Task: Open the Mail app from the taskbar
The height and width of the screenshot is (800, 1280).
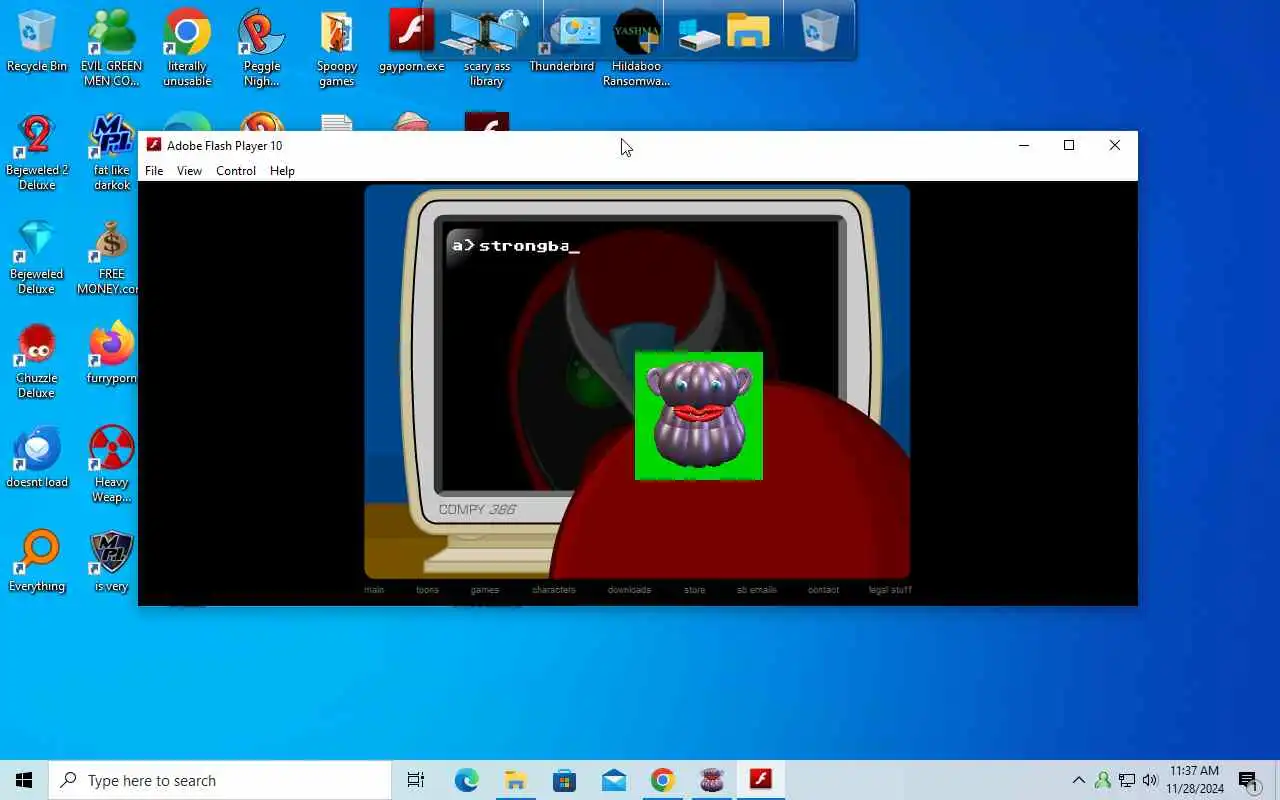Action: (x=614, y=780)
